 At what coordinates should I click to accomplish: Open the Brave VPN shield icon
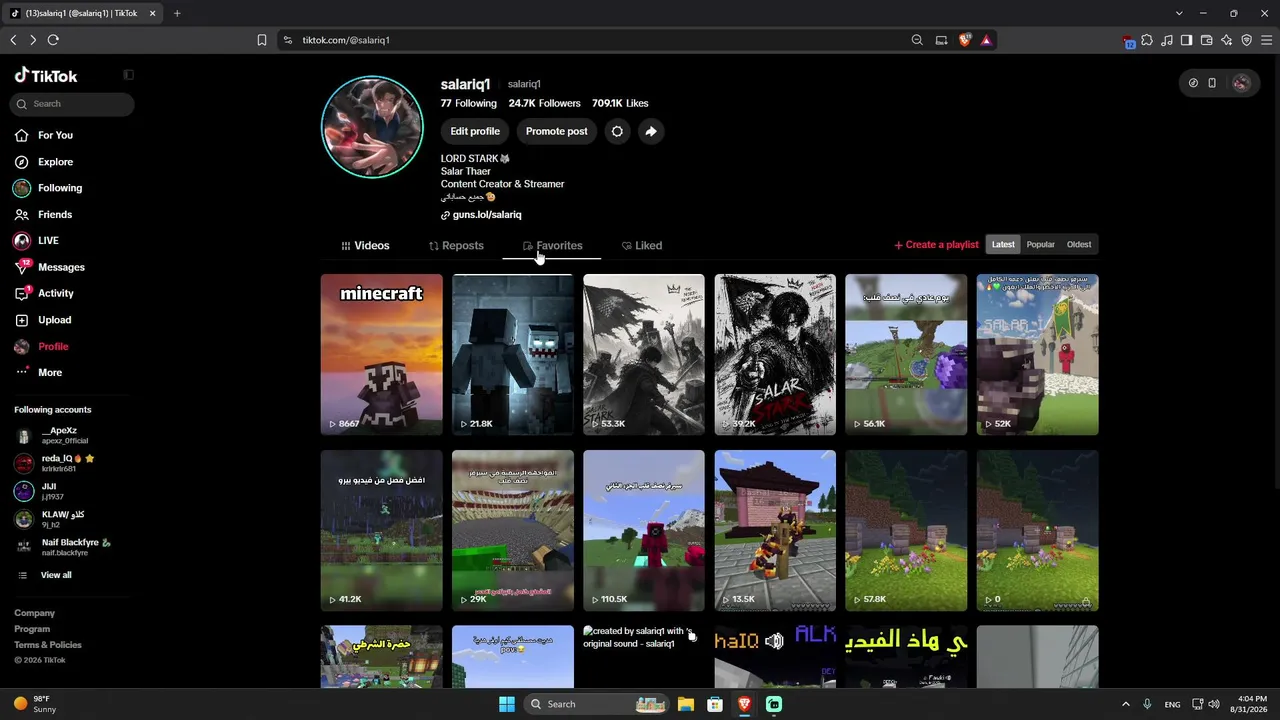coord(1247,40)
